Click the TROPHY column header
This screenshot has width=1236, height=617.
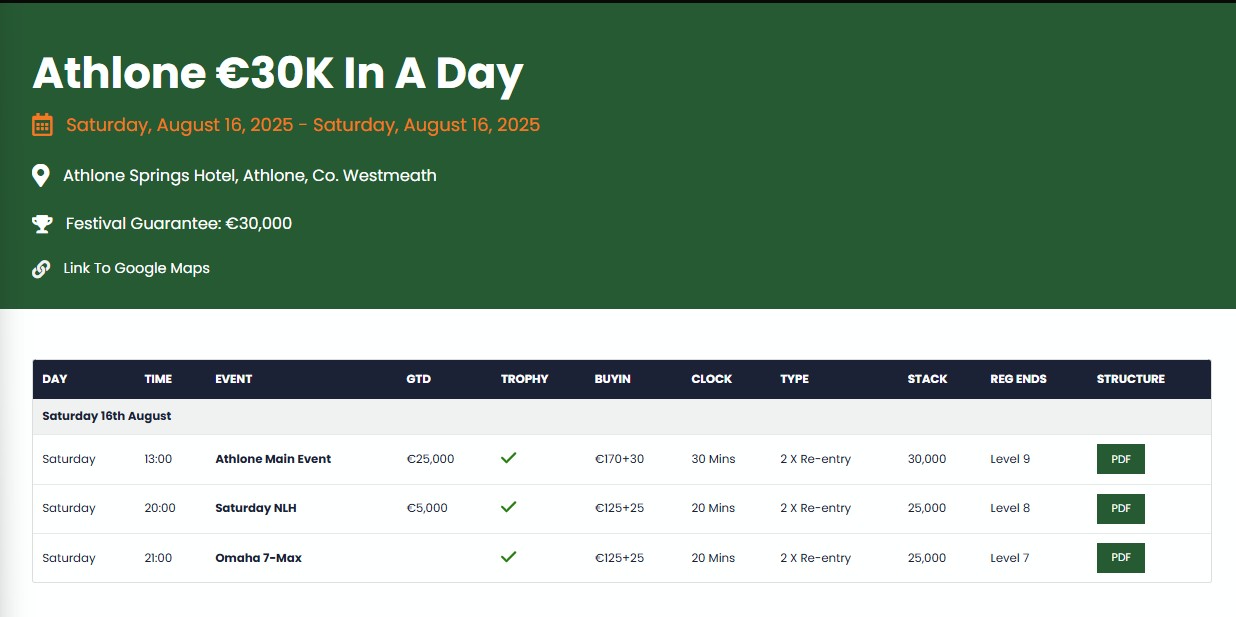coord(525,379)
